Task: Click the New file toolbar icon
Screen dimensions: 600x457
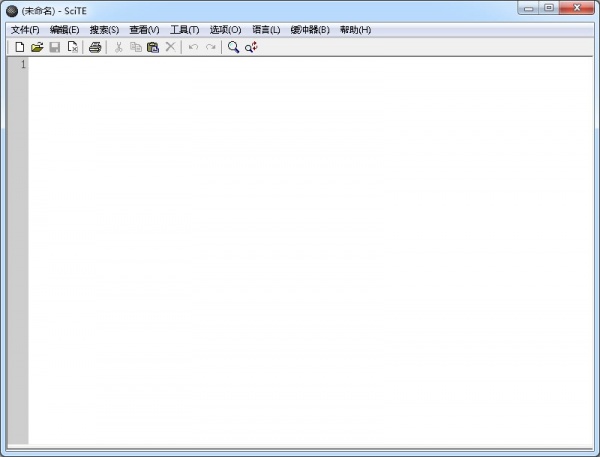Action: [x=19, y=47]
